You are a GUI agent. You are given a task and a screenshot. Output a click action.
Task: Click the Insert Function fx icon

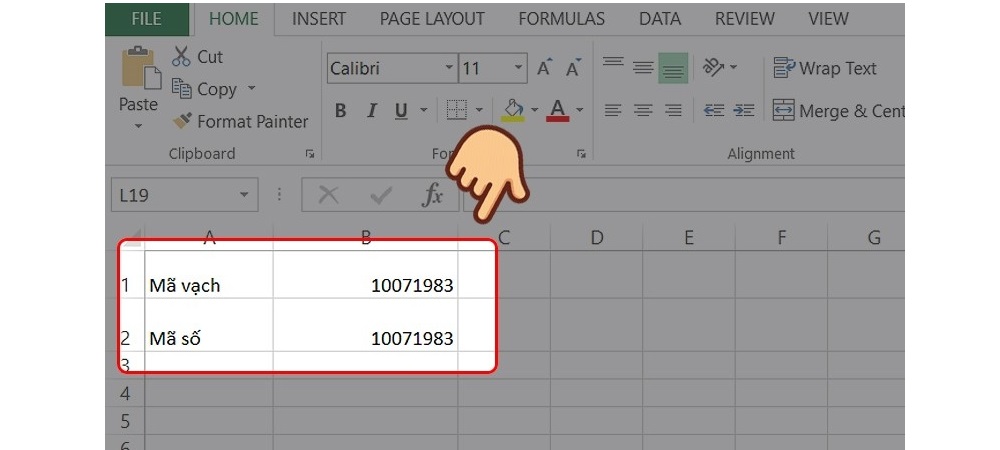tap(432, 195)
